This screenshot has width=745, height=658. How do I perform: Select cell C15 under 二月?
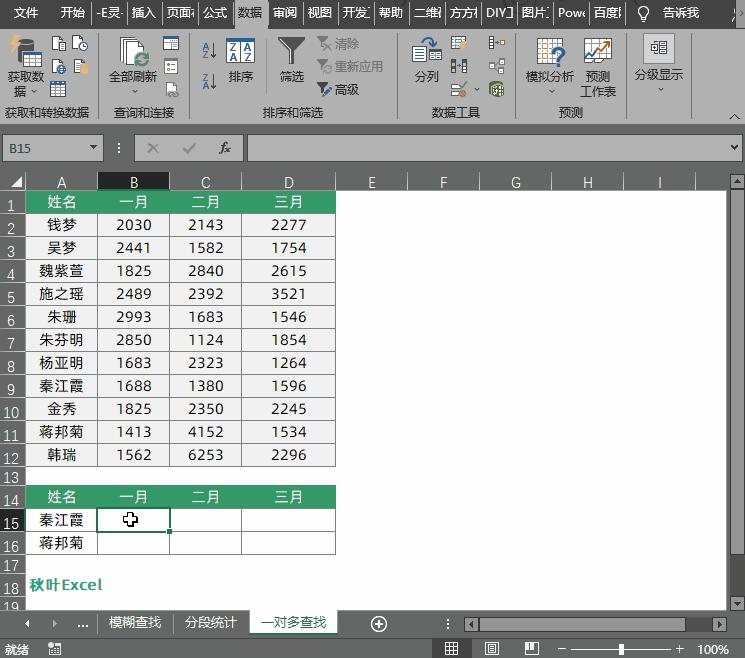(205, 520)
